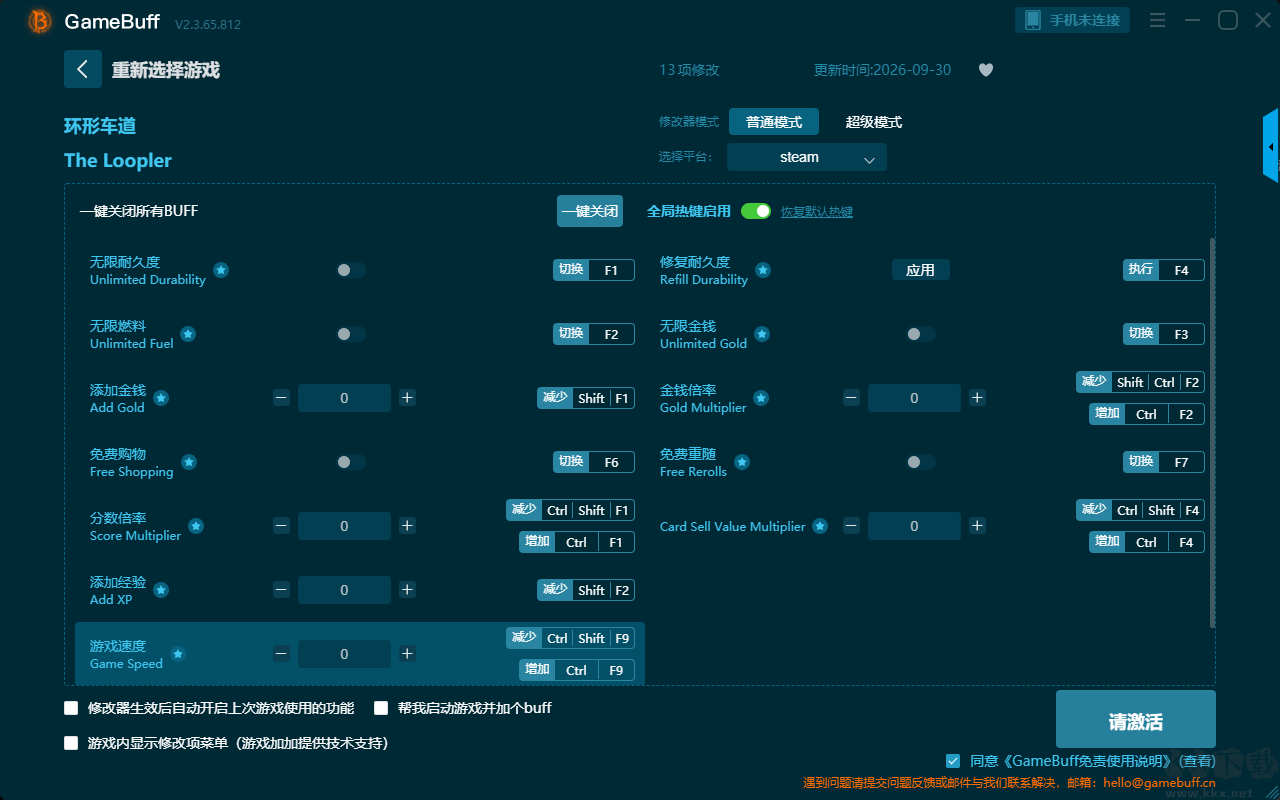Click the vertical scrollbar of the cheat list
The width and height of the screenshot is (1280, 800).
[1213, 433]
